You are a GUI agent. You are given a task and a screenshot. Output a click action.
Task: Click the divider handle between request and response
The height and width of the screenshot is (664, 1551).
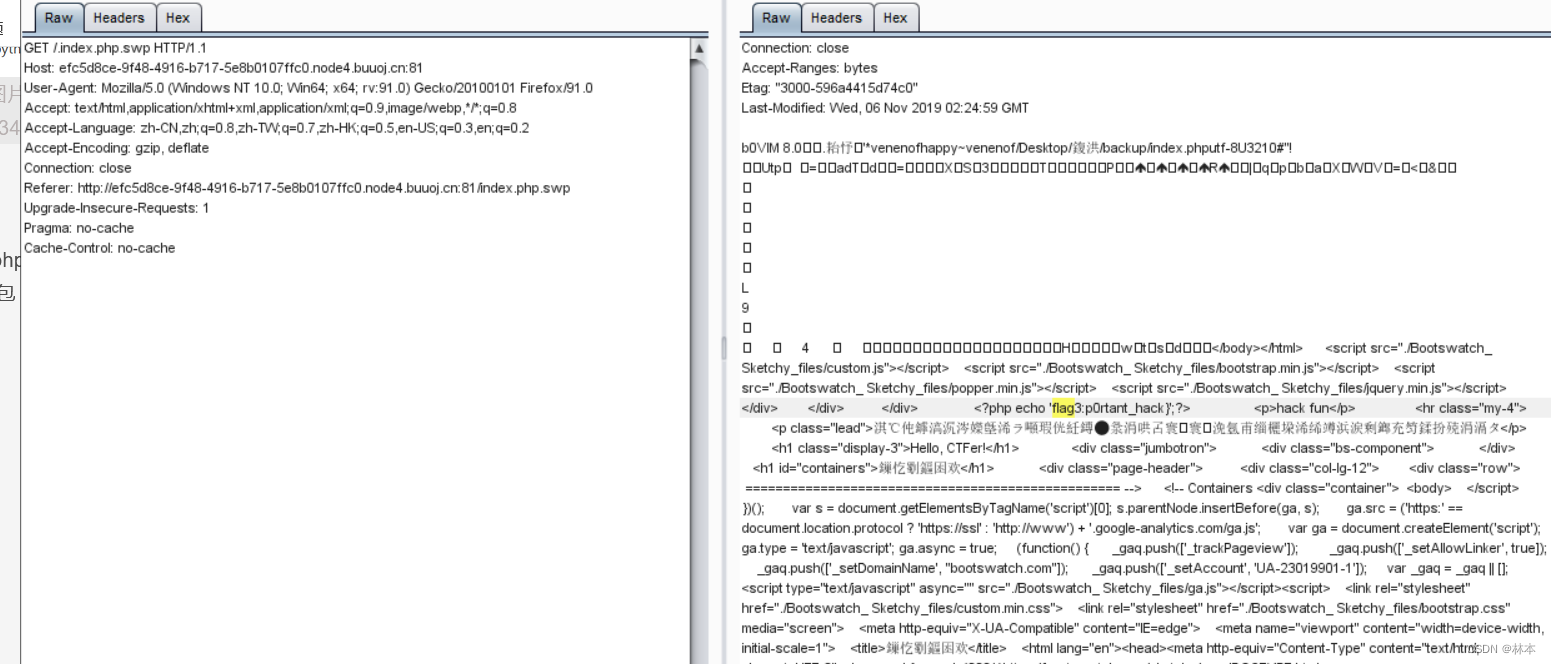pos(724,347)
